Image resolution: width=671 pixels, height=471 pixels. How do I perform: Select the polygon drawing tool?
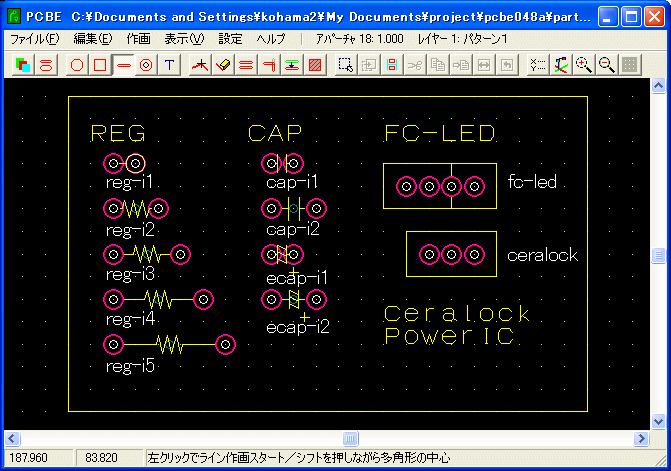pos(78,65)
